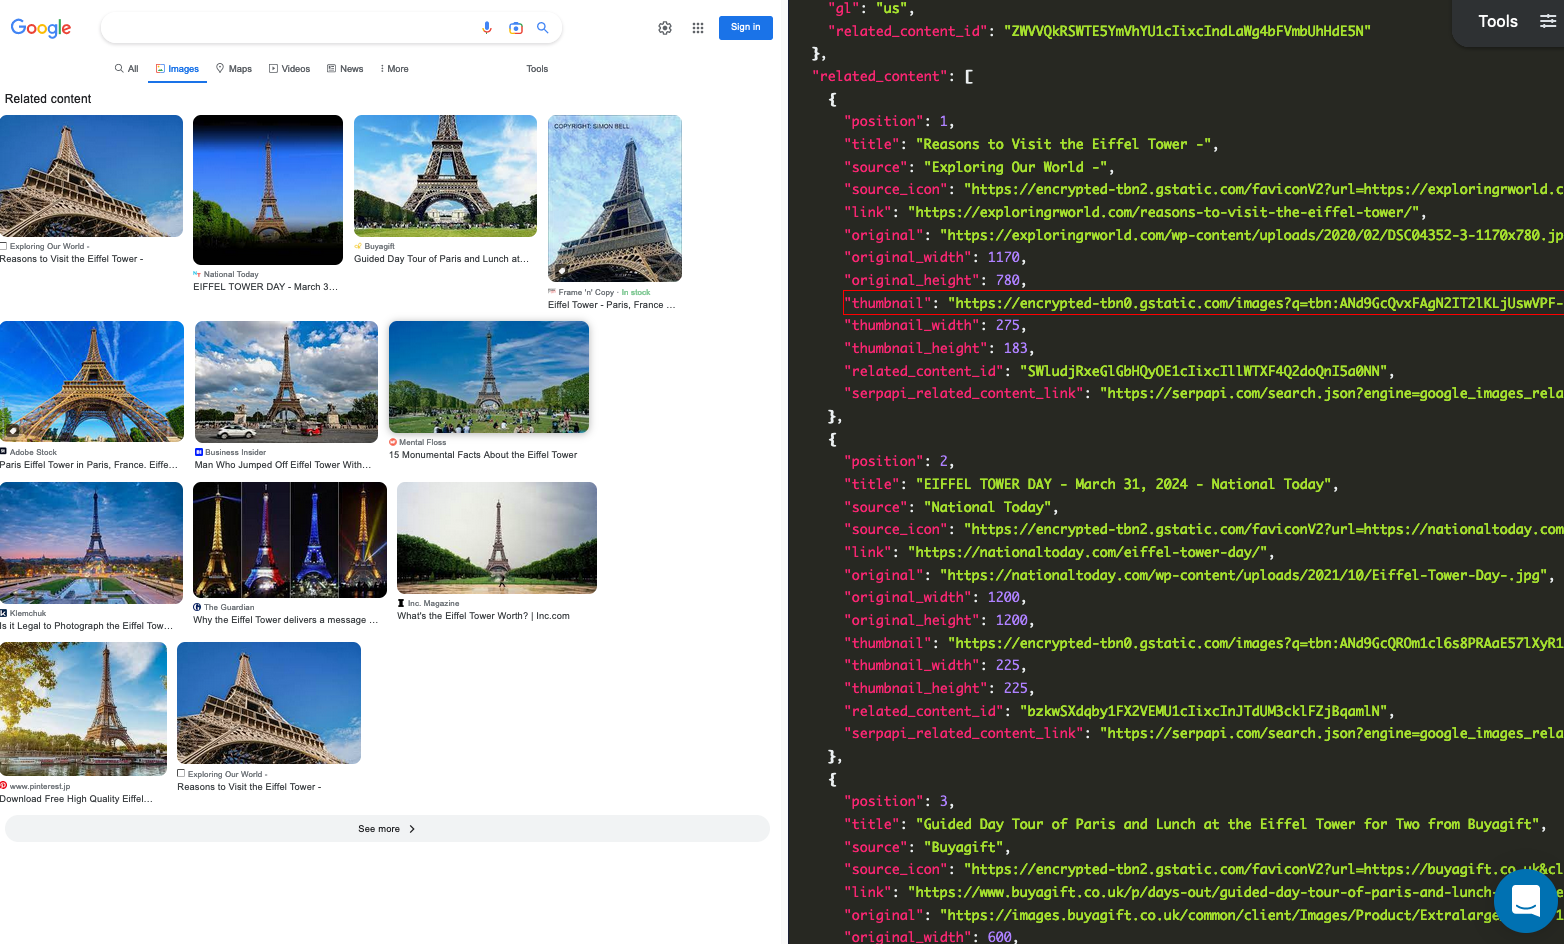The height and width of the screenshot is (944, 1564).
Task: Click the See more button
Action: 387,829
